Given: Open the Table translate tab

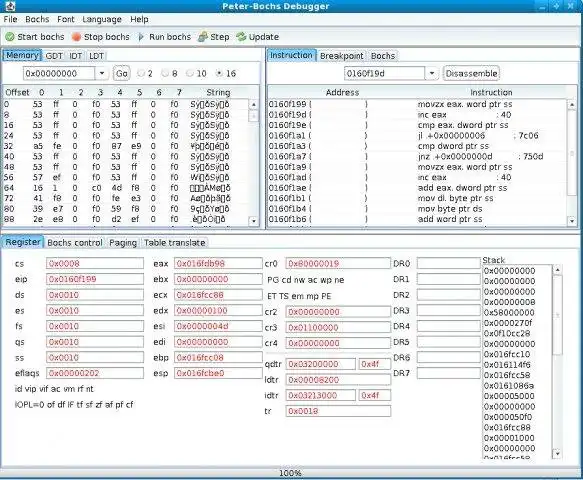Looking at the screenshot, I should pos(175,243).
